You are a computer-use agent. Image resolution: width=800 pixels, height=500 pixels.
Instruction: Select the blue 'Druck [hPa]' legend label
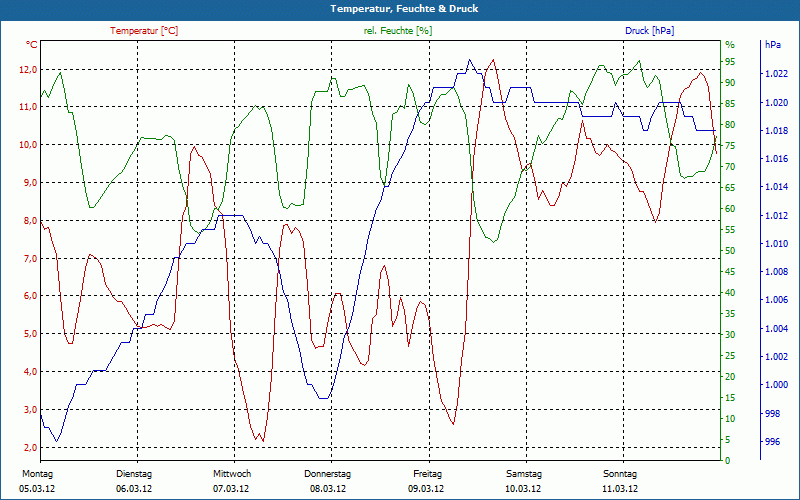(x=649, y=31)
